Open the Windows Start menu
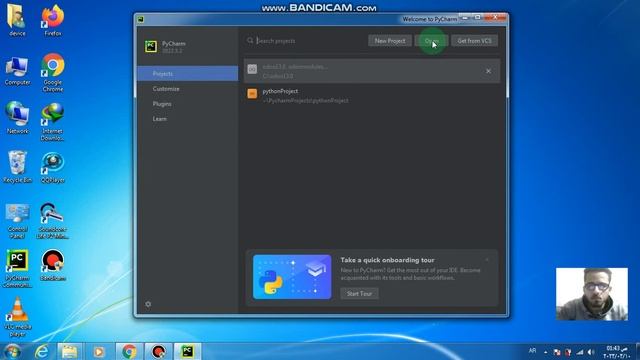Screen dimensions: 640x360 [12, 351]
